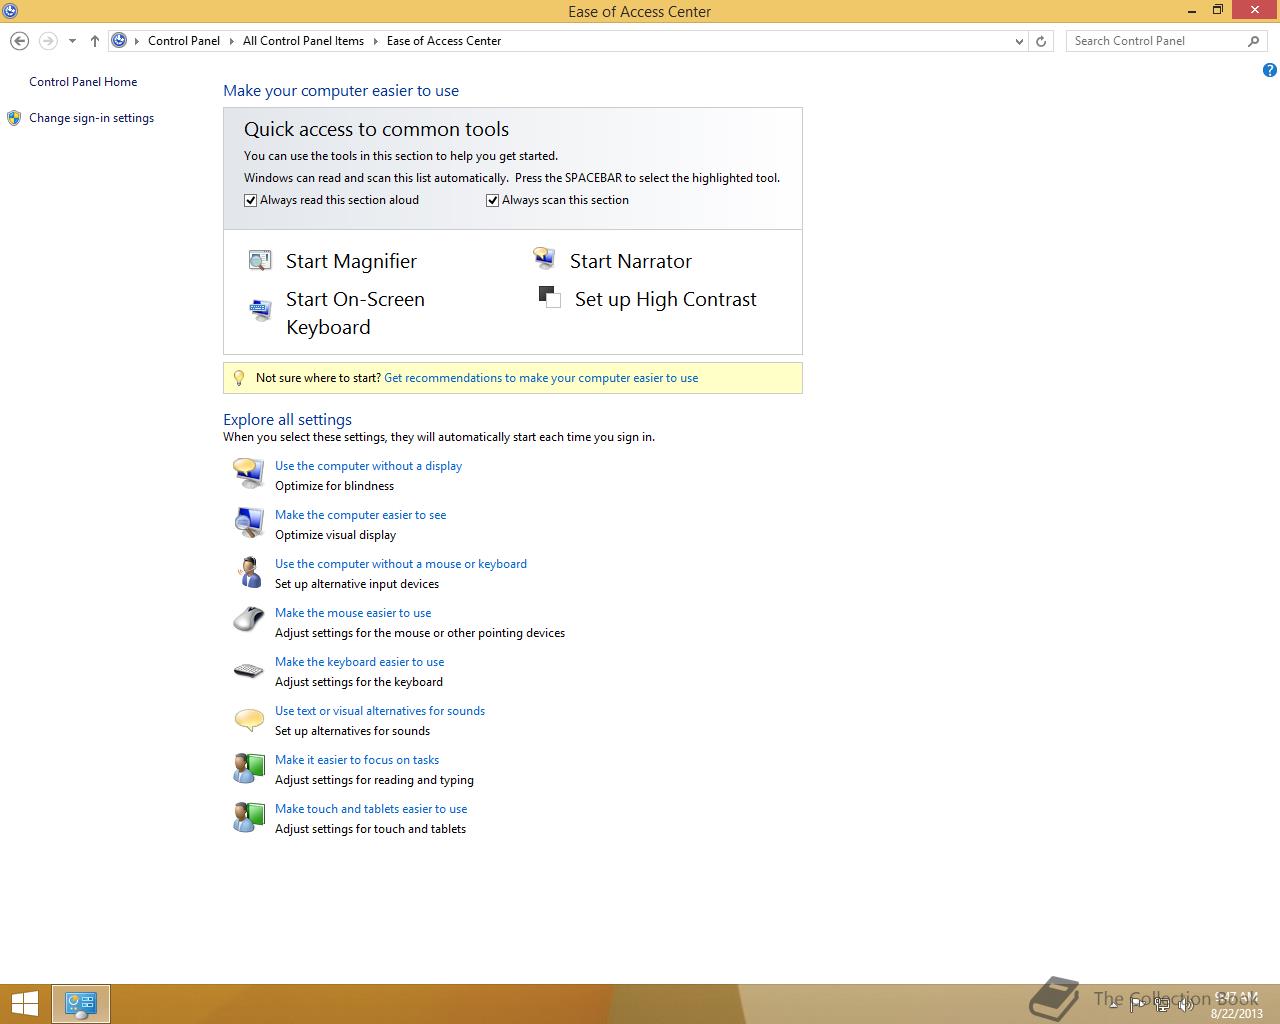Open Use computer without mouse or keyboard
This screenshot has width=1280, height=1024.
400,564
